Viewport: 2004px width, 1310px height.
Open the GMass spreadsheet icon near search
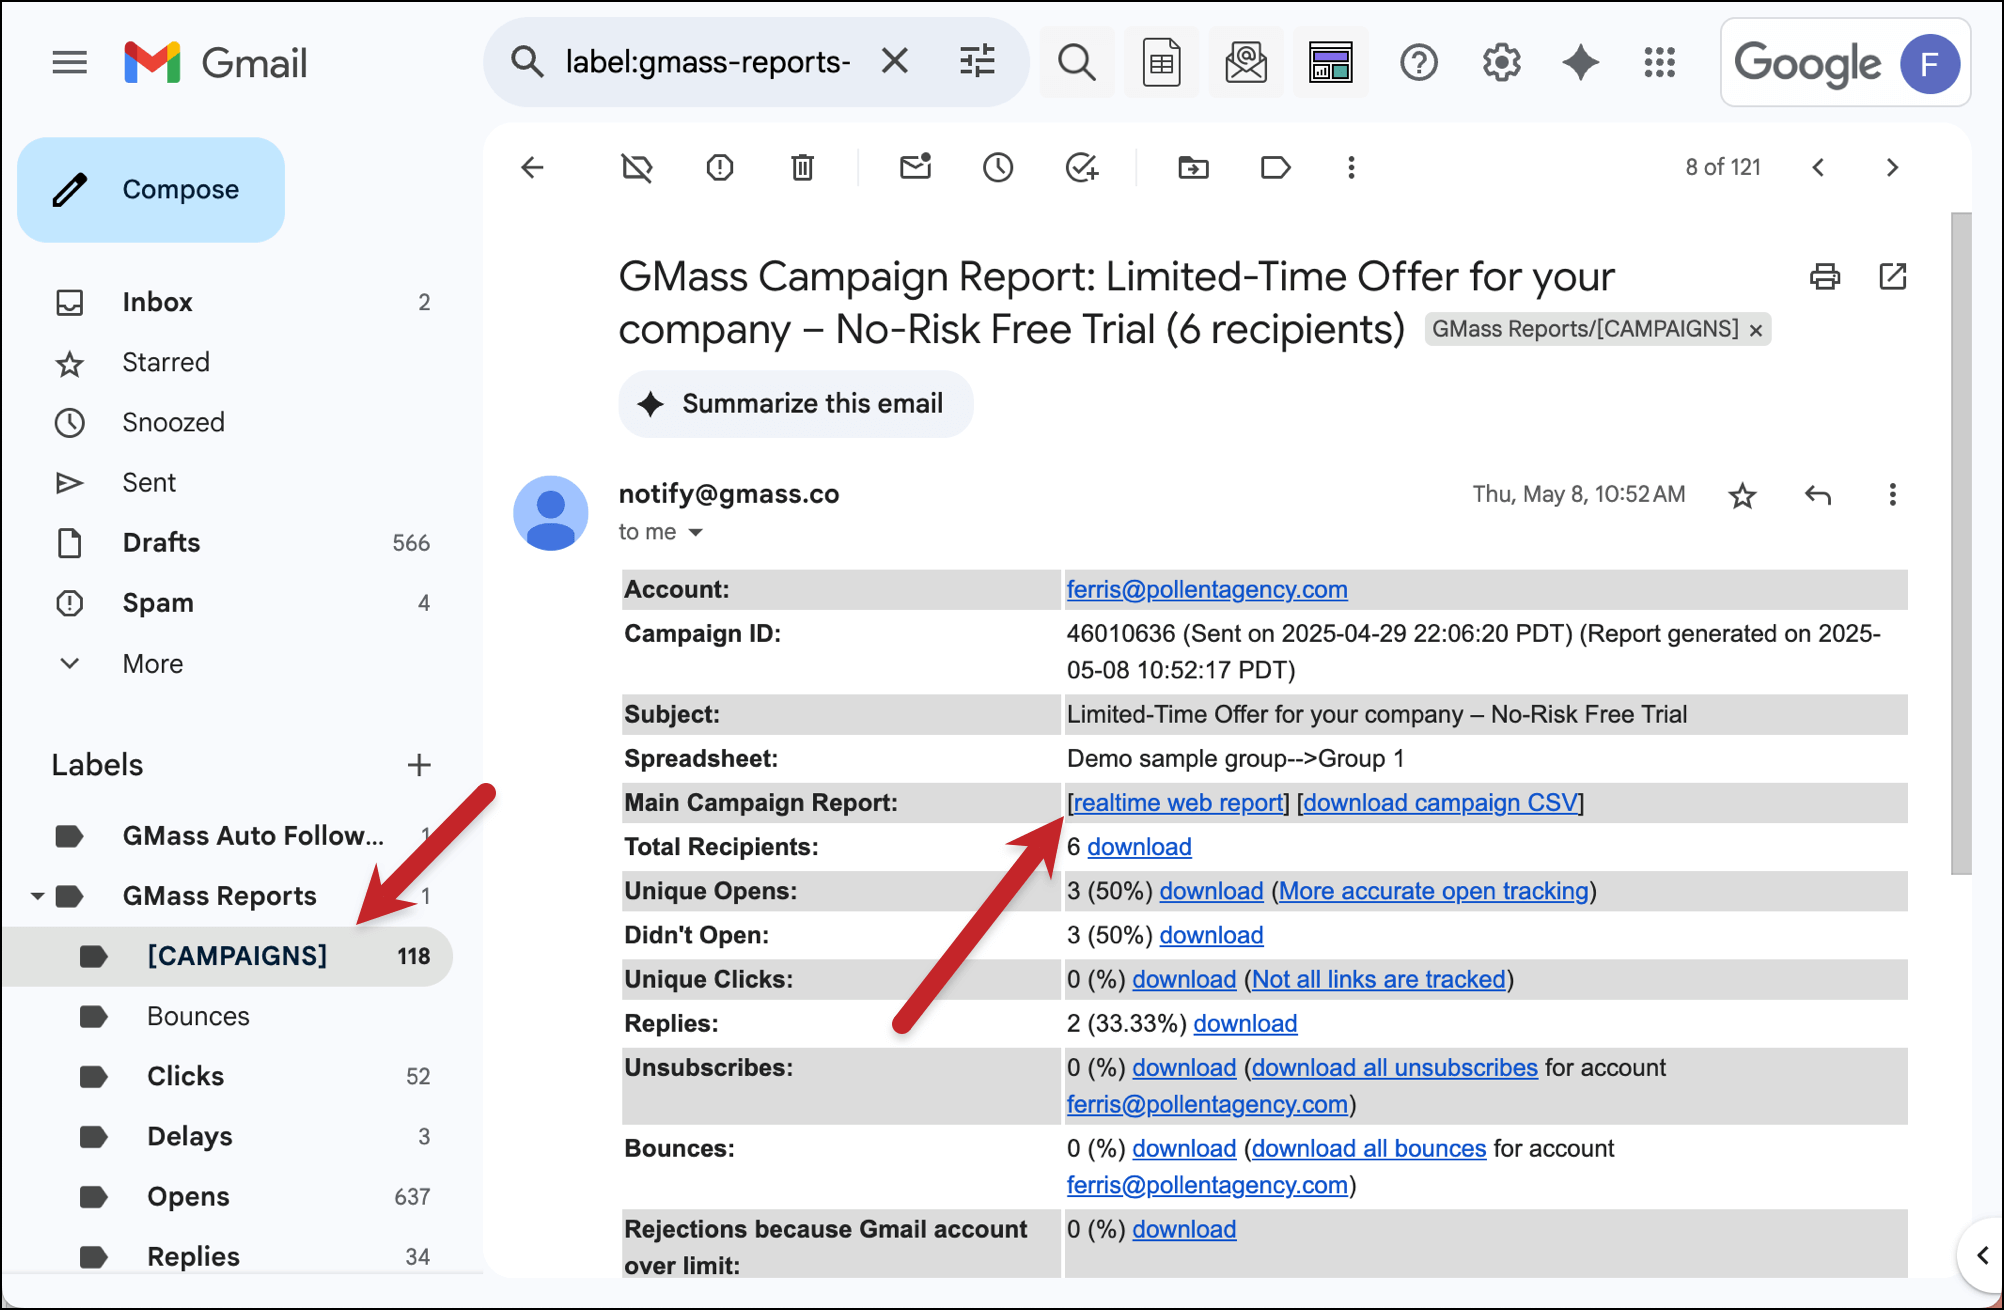(x=1161, y=63)
